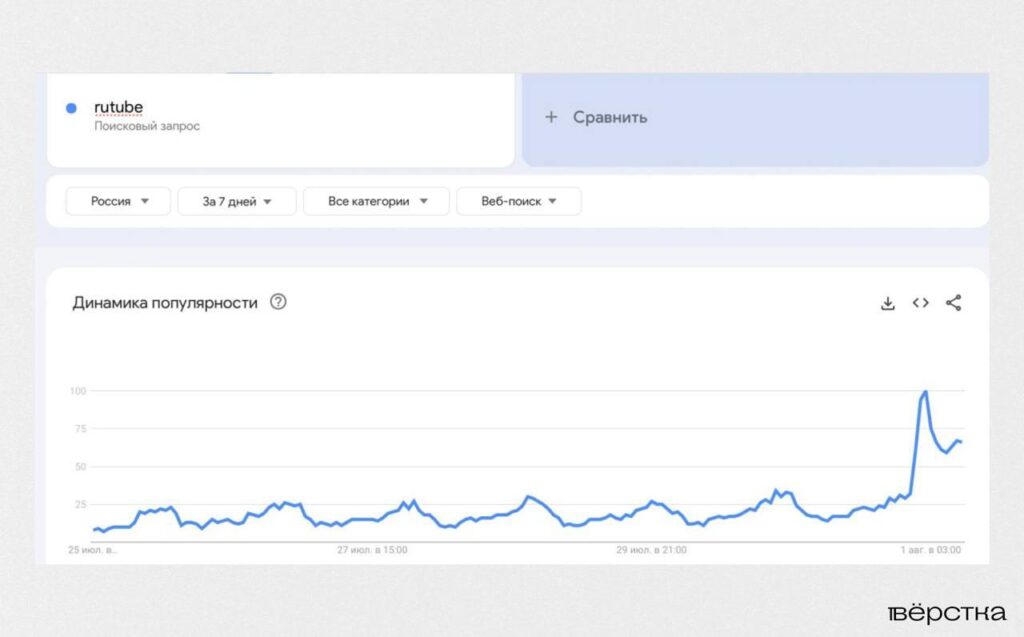The image size is (1024, 637).
Task: Click the blue dot beside rutube
Action: pyautogui.click(x=71, y=108)
